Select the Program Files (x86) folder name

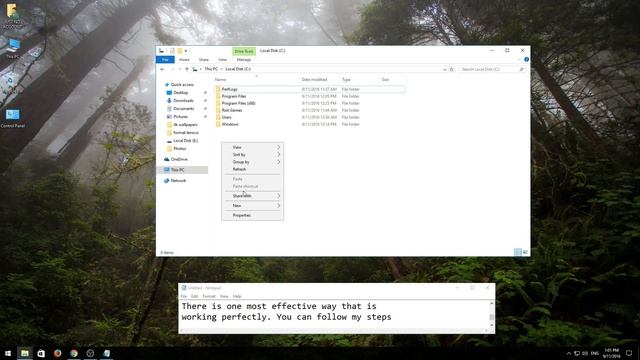[x=238, y=103]
